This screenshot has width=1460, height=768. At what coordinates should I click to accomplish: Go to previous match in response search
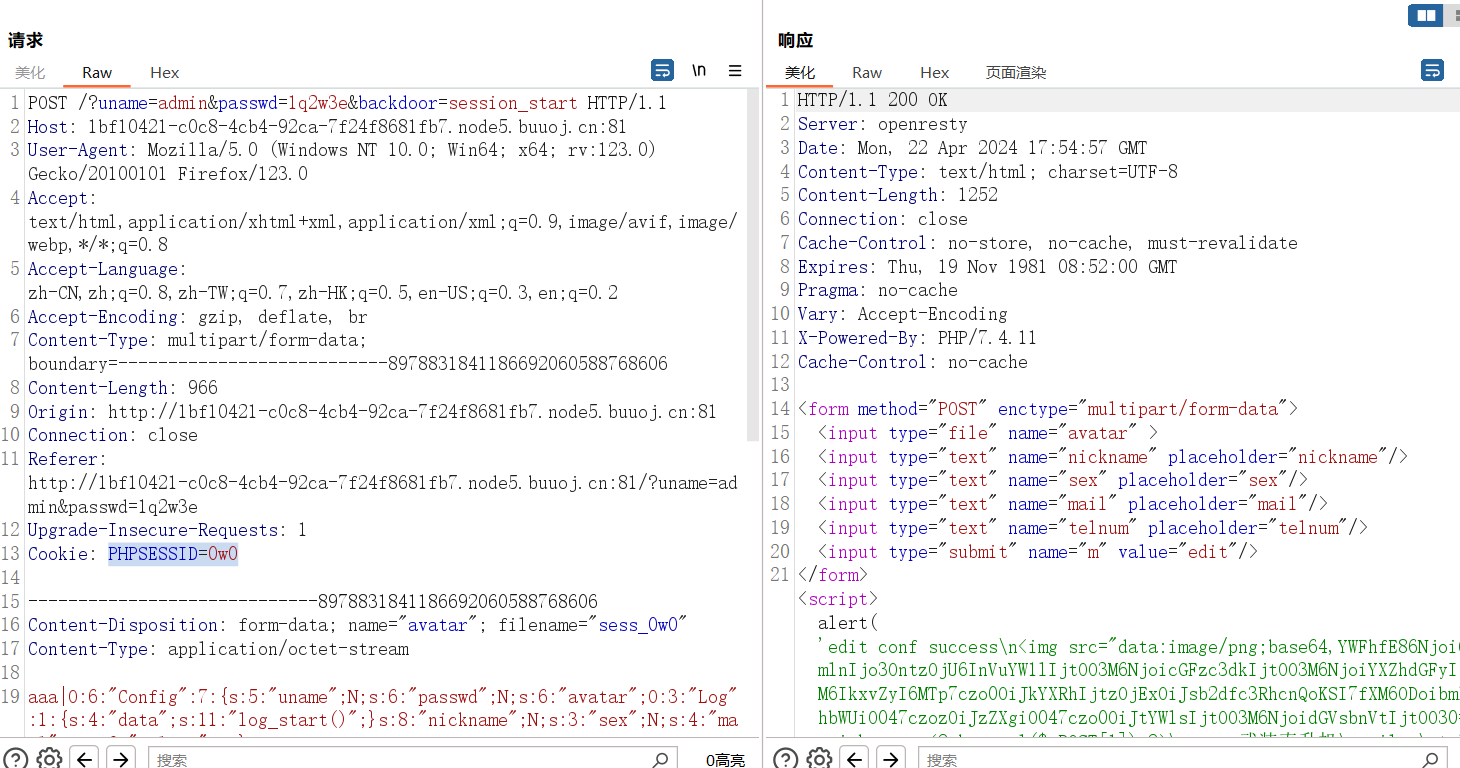coord(855,758)
